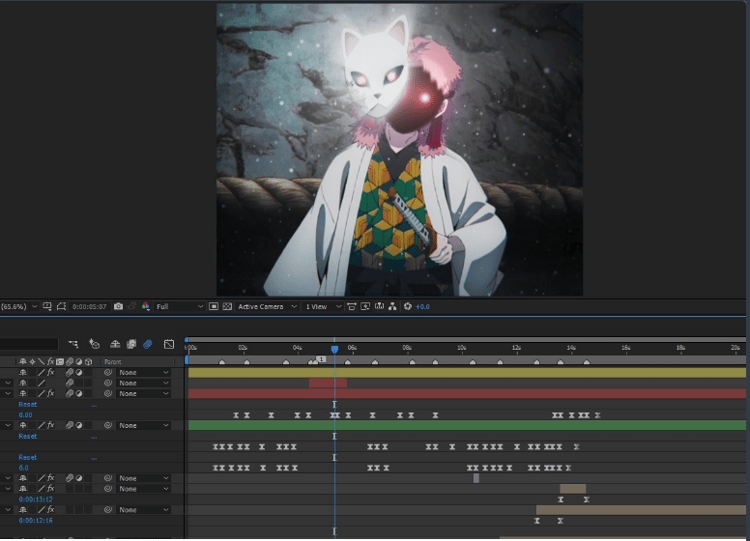Toggle the frame blending timeline switch
750x541 pixels.
point(131,344)
